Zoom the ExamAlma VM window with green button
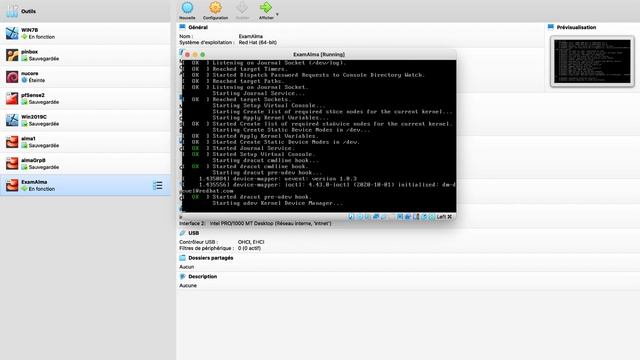This screenshot has width=640, height=360. pos(202,55)
